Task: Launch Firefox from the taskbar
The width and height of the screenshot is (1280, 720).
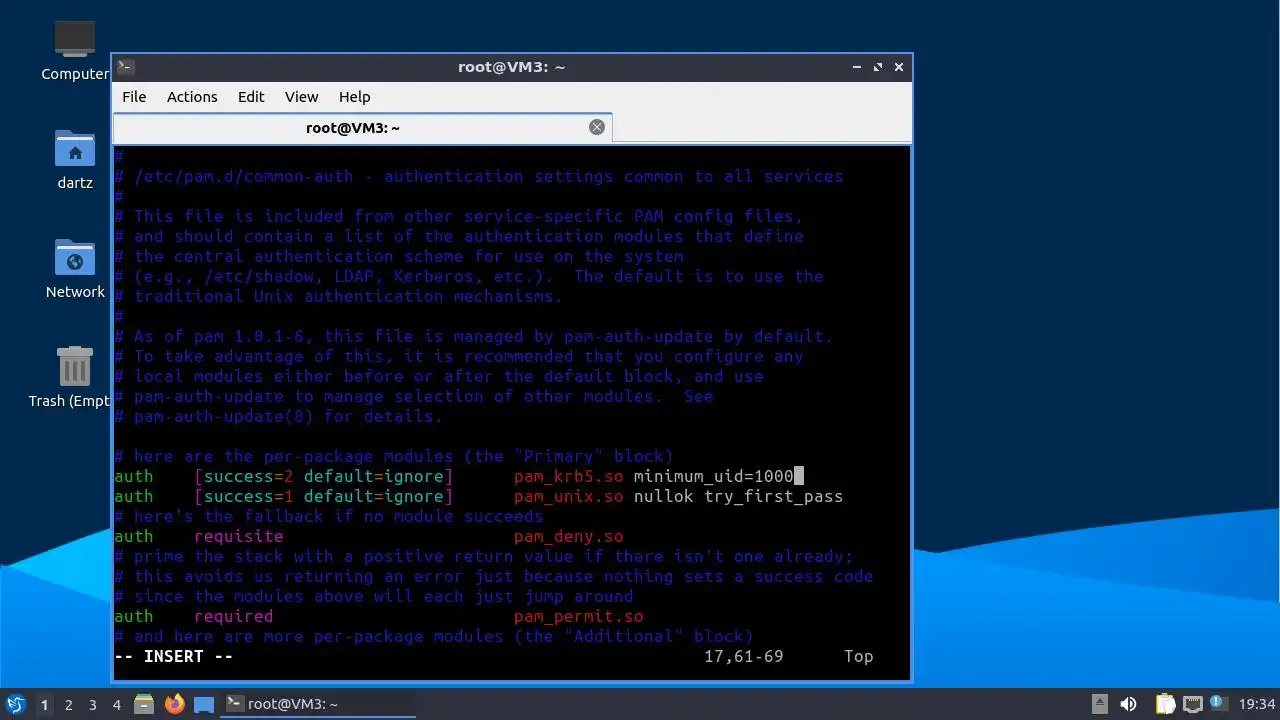Action: 175,704
